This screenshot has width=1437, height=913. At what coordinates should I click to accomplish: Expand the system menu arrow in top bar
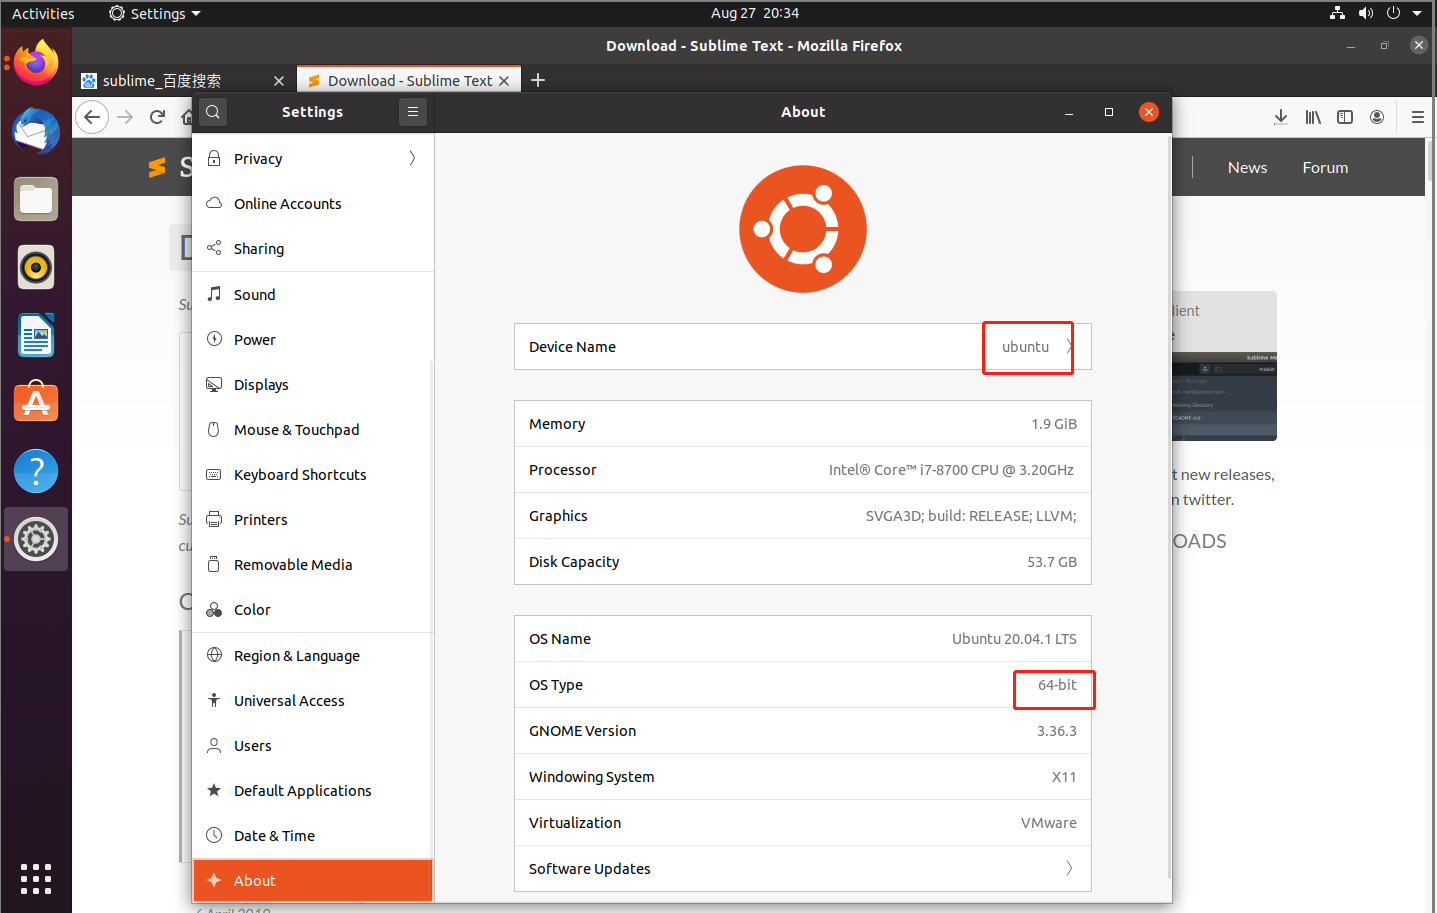[1417, 13]
